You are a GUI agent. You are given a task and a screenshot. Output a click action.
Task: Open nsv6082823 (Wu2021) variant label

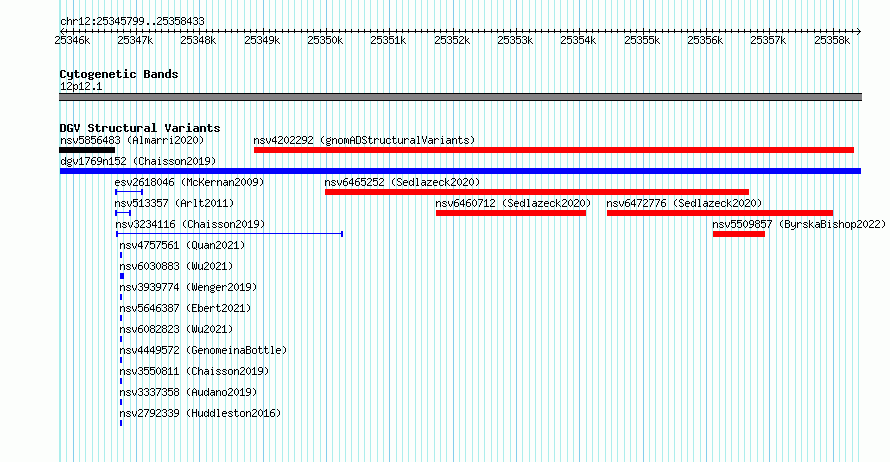click(176, 329)
